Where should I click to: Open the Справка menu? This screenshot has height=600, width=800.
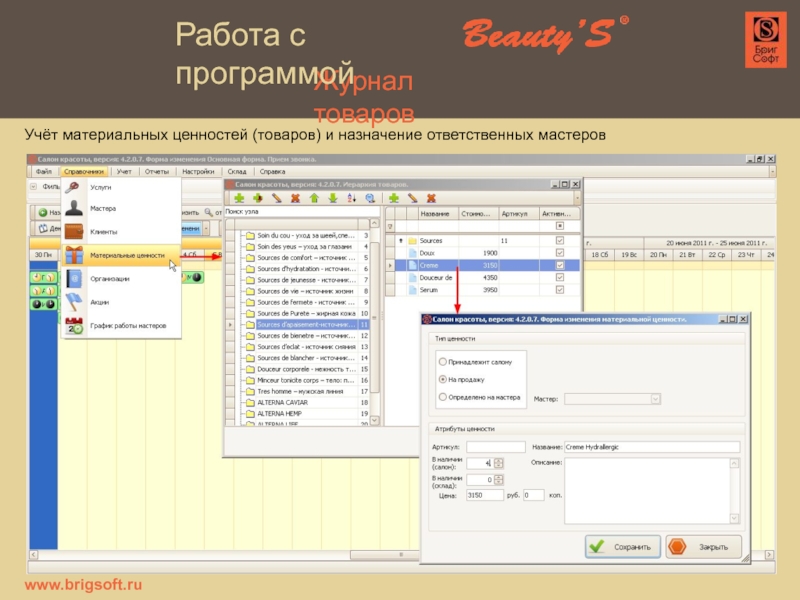(x=272, y=171)
